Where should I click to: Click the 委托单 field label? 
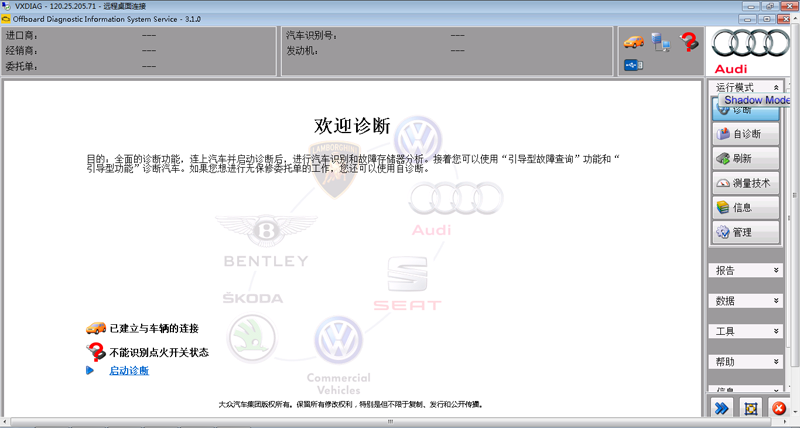(x=21, y=66)
